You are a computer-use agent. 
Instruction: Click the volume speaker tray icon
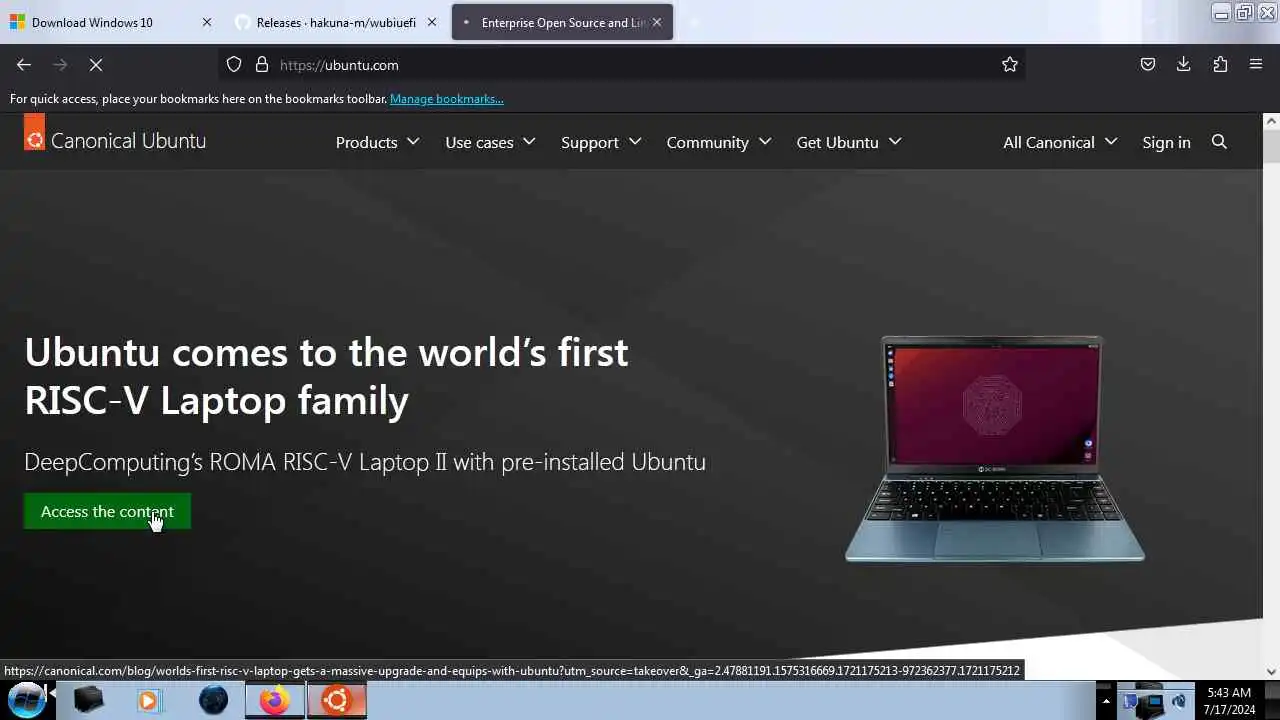pyautogui.click(x=1179, y=701)
